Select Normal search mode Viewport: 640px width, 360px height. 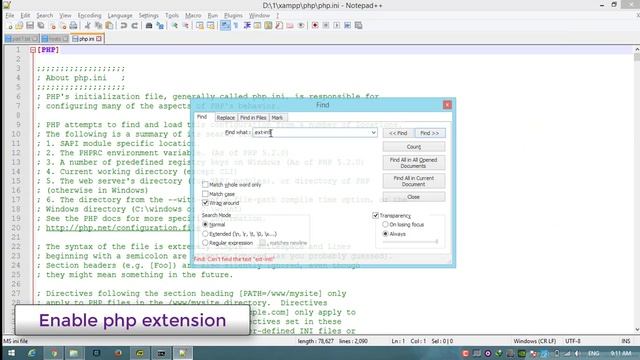(205, 224)
